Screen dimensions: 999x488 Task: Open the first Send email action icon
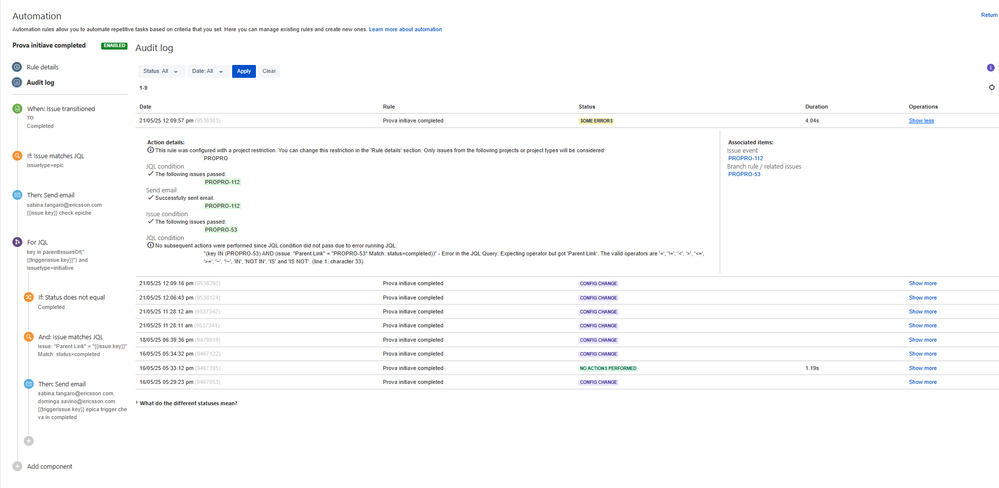pyautogui.click(x=17, y=195)
